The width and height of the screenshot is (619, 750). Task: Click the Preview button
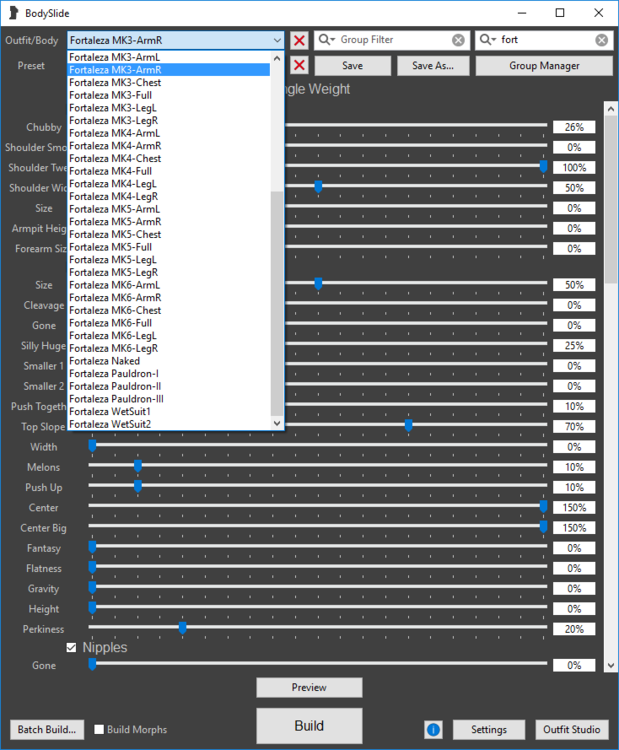pos(309,687)
